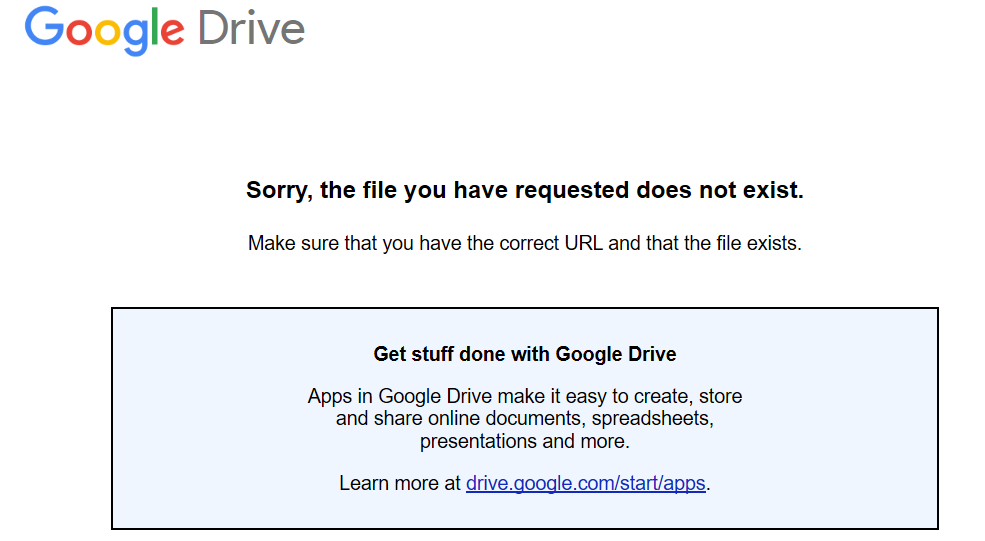Click the green l in the Google logo
Screen dimensions: 985x541
pos(159,27)
